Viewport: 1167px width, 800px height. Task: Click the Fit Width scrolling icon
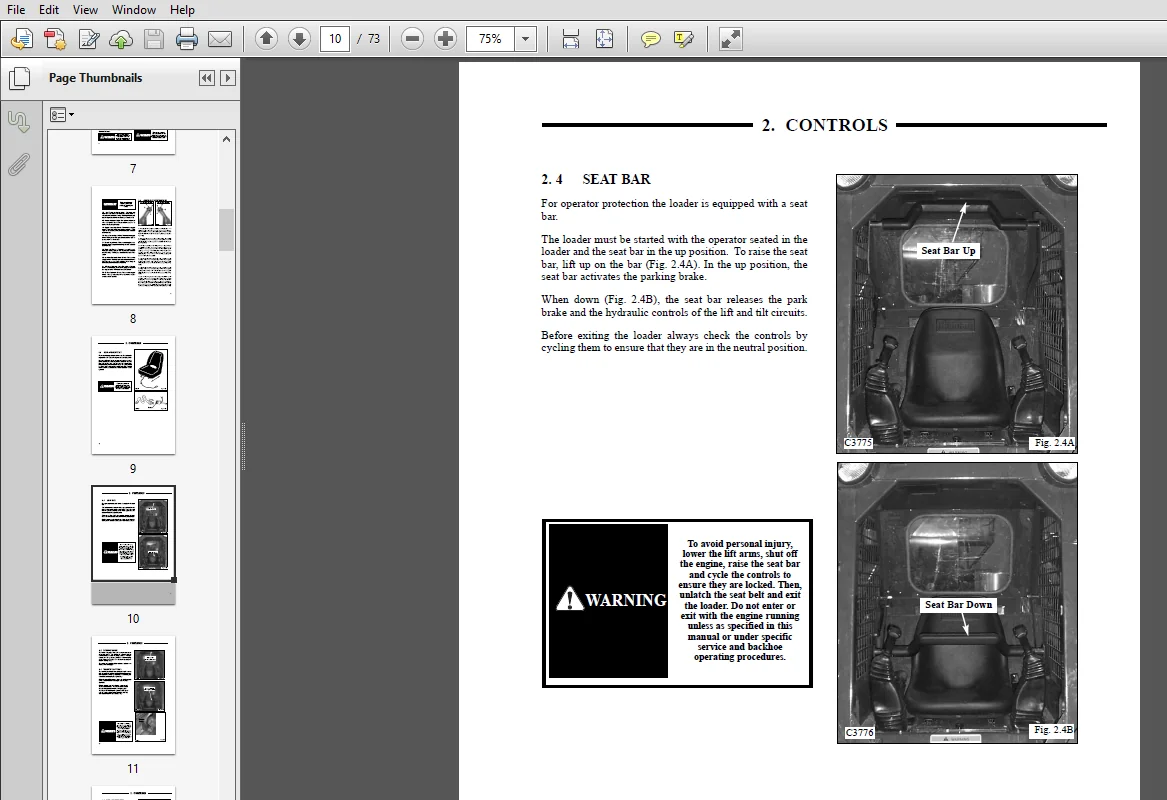(571, 39)
